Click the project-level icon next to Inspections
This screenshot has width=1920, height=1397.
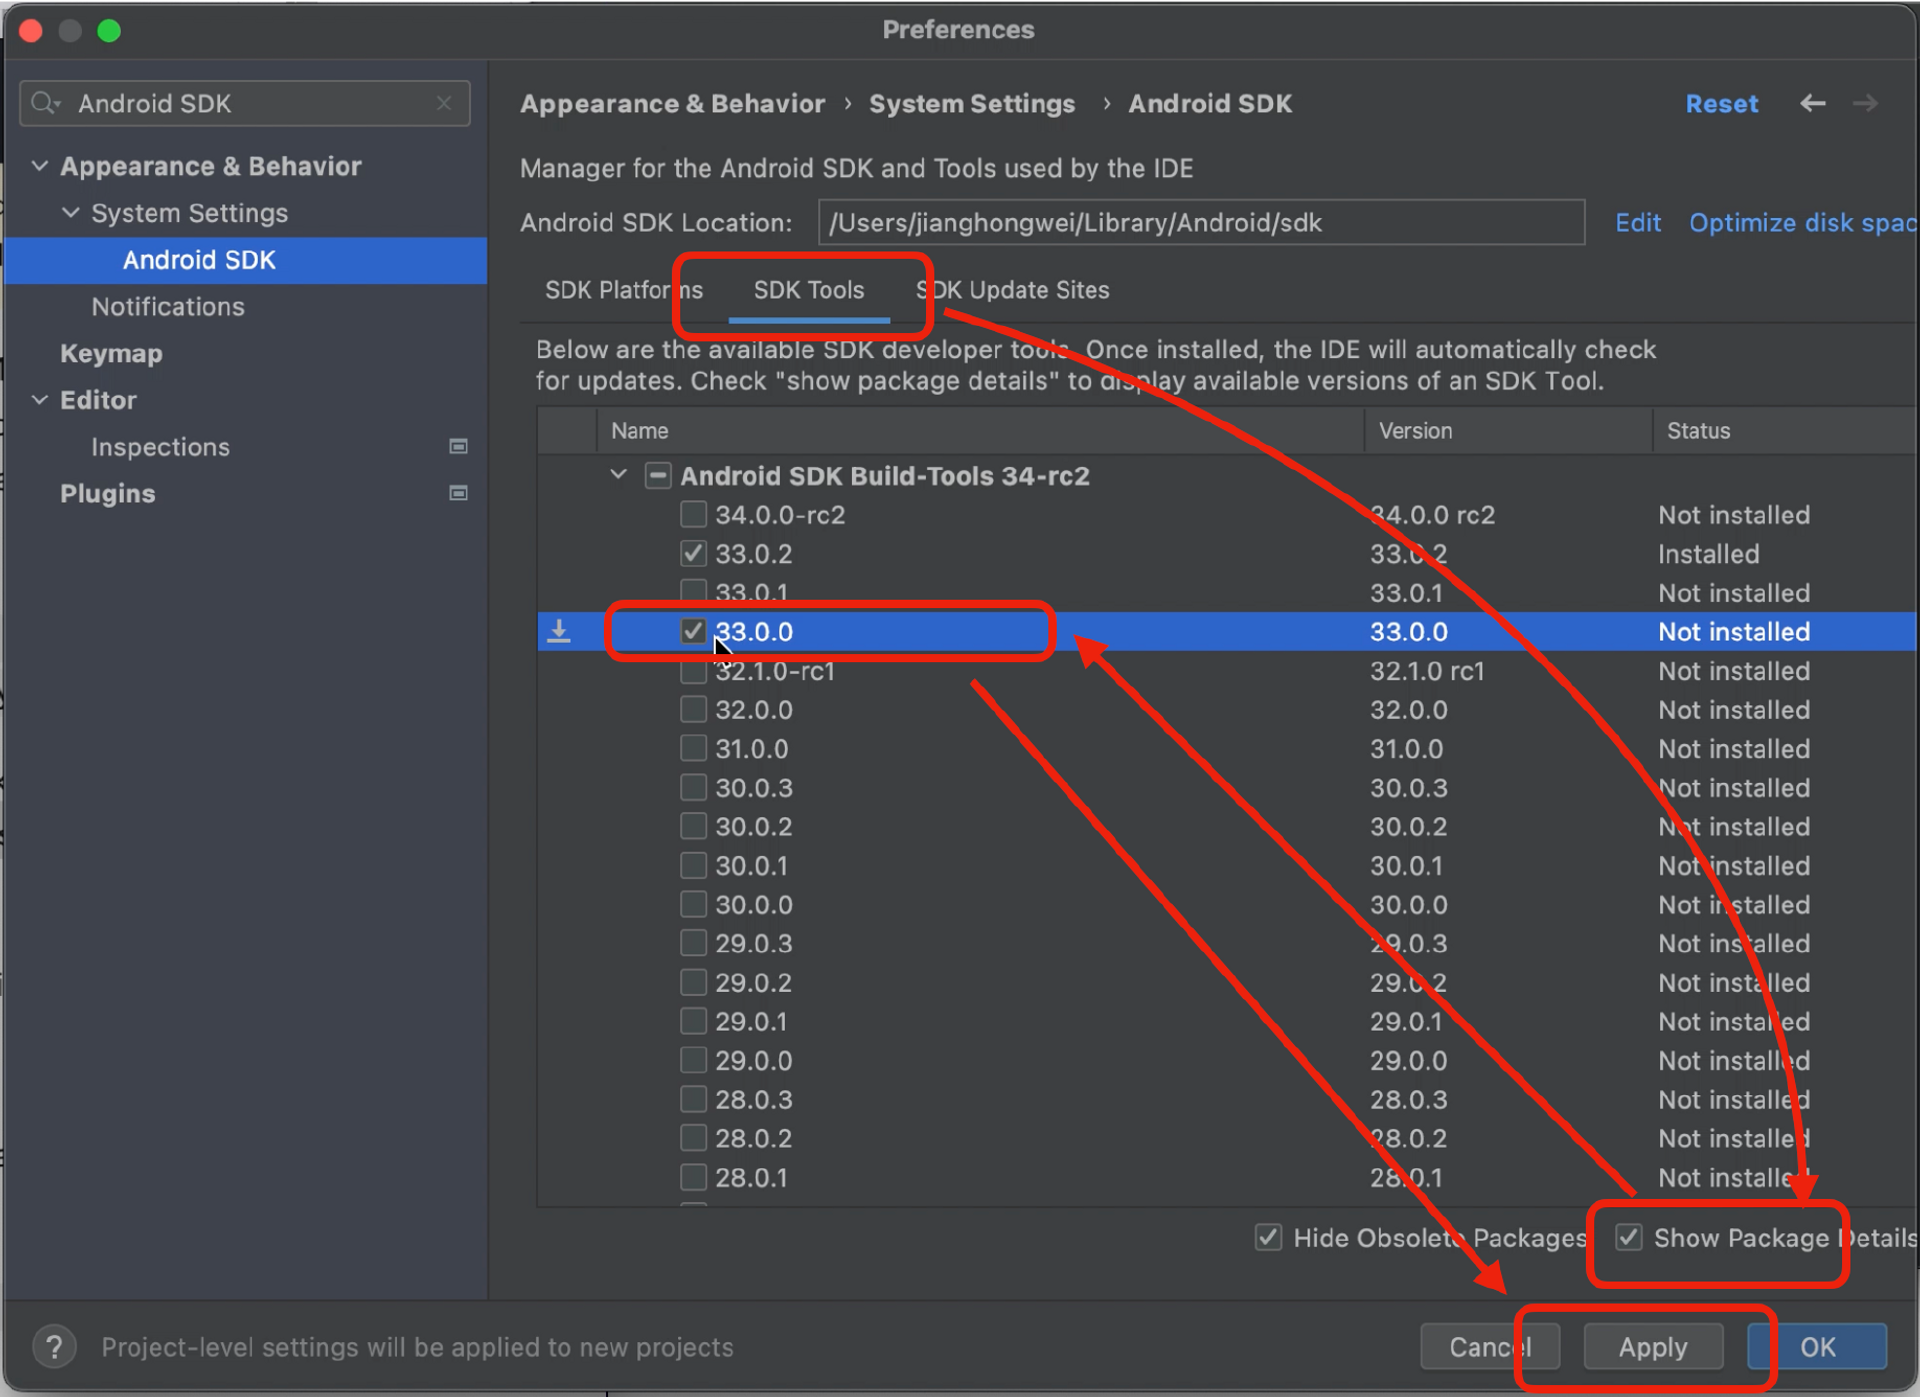click(458, 446)
